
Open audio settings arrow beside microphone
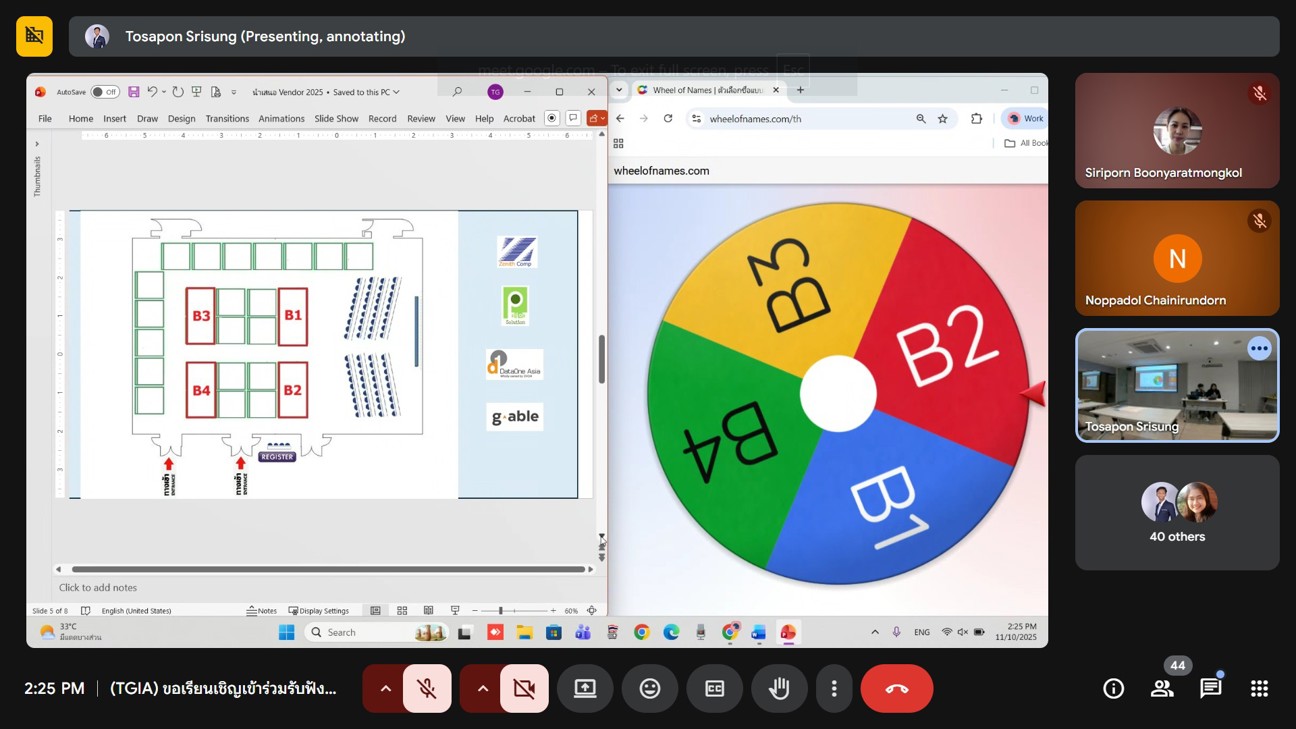(385, 689)
